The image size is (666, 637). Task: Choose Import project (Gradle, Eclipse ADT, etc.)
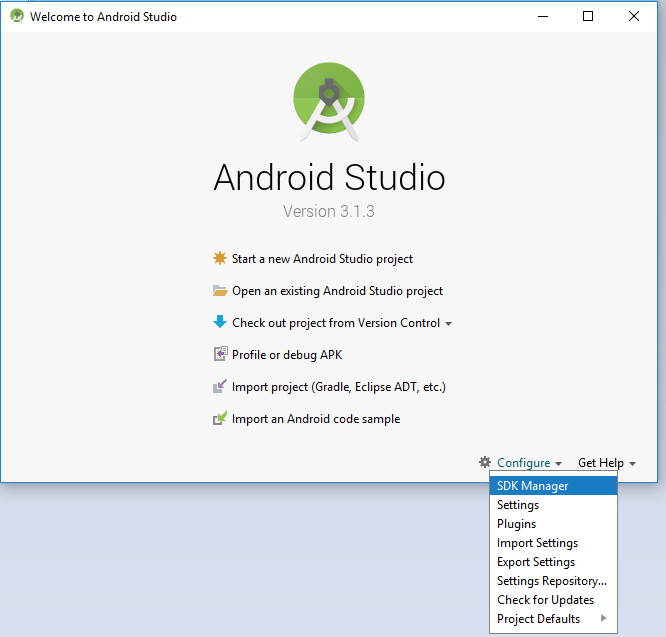click(x=339, y=387)
